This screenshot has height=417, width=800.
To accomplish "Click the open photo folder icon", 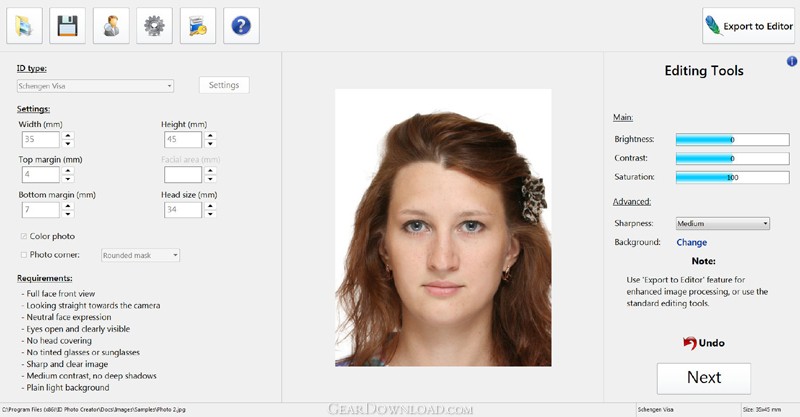I will [x=25, y=26].
